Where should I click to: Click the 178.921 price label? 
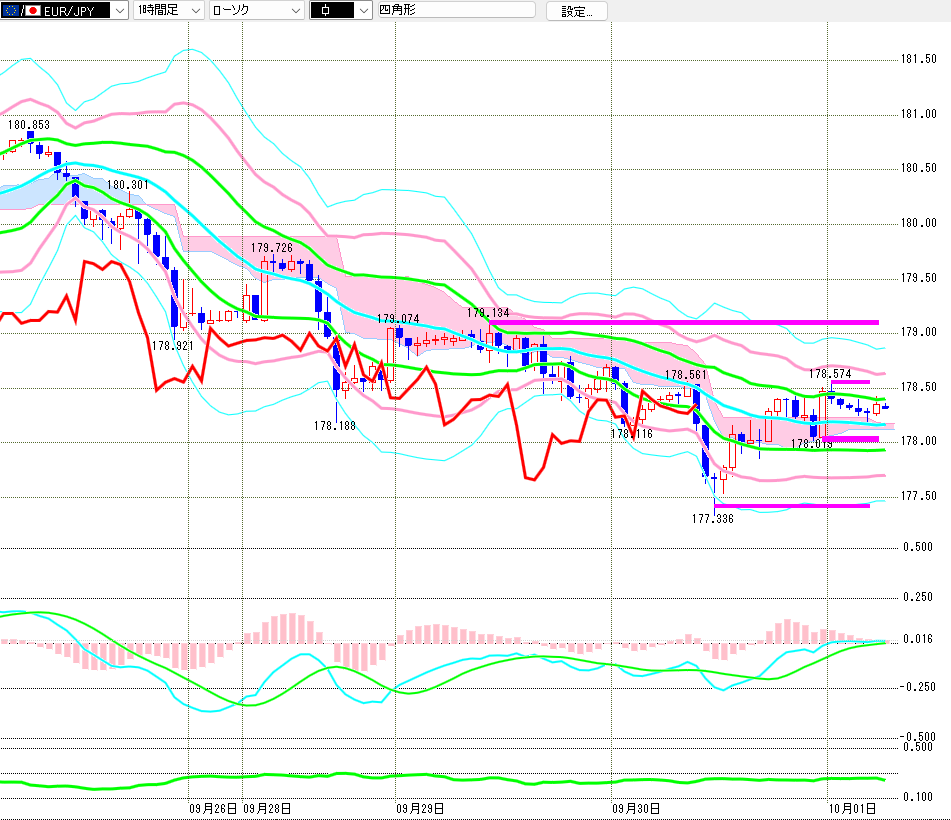[x=173, y=346]
